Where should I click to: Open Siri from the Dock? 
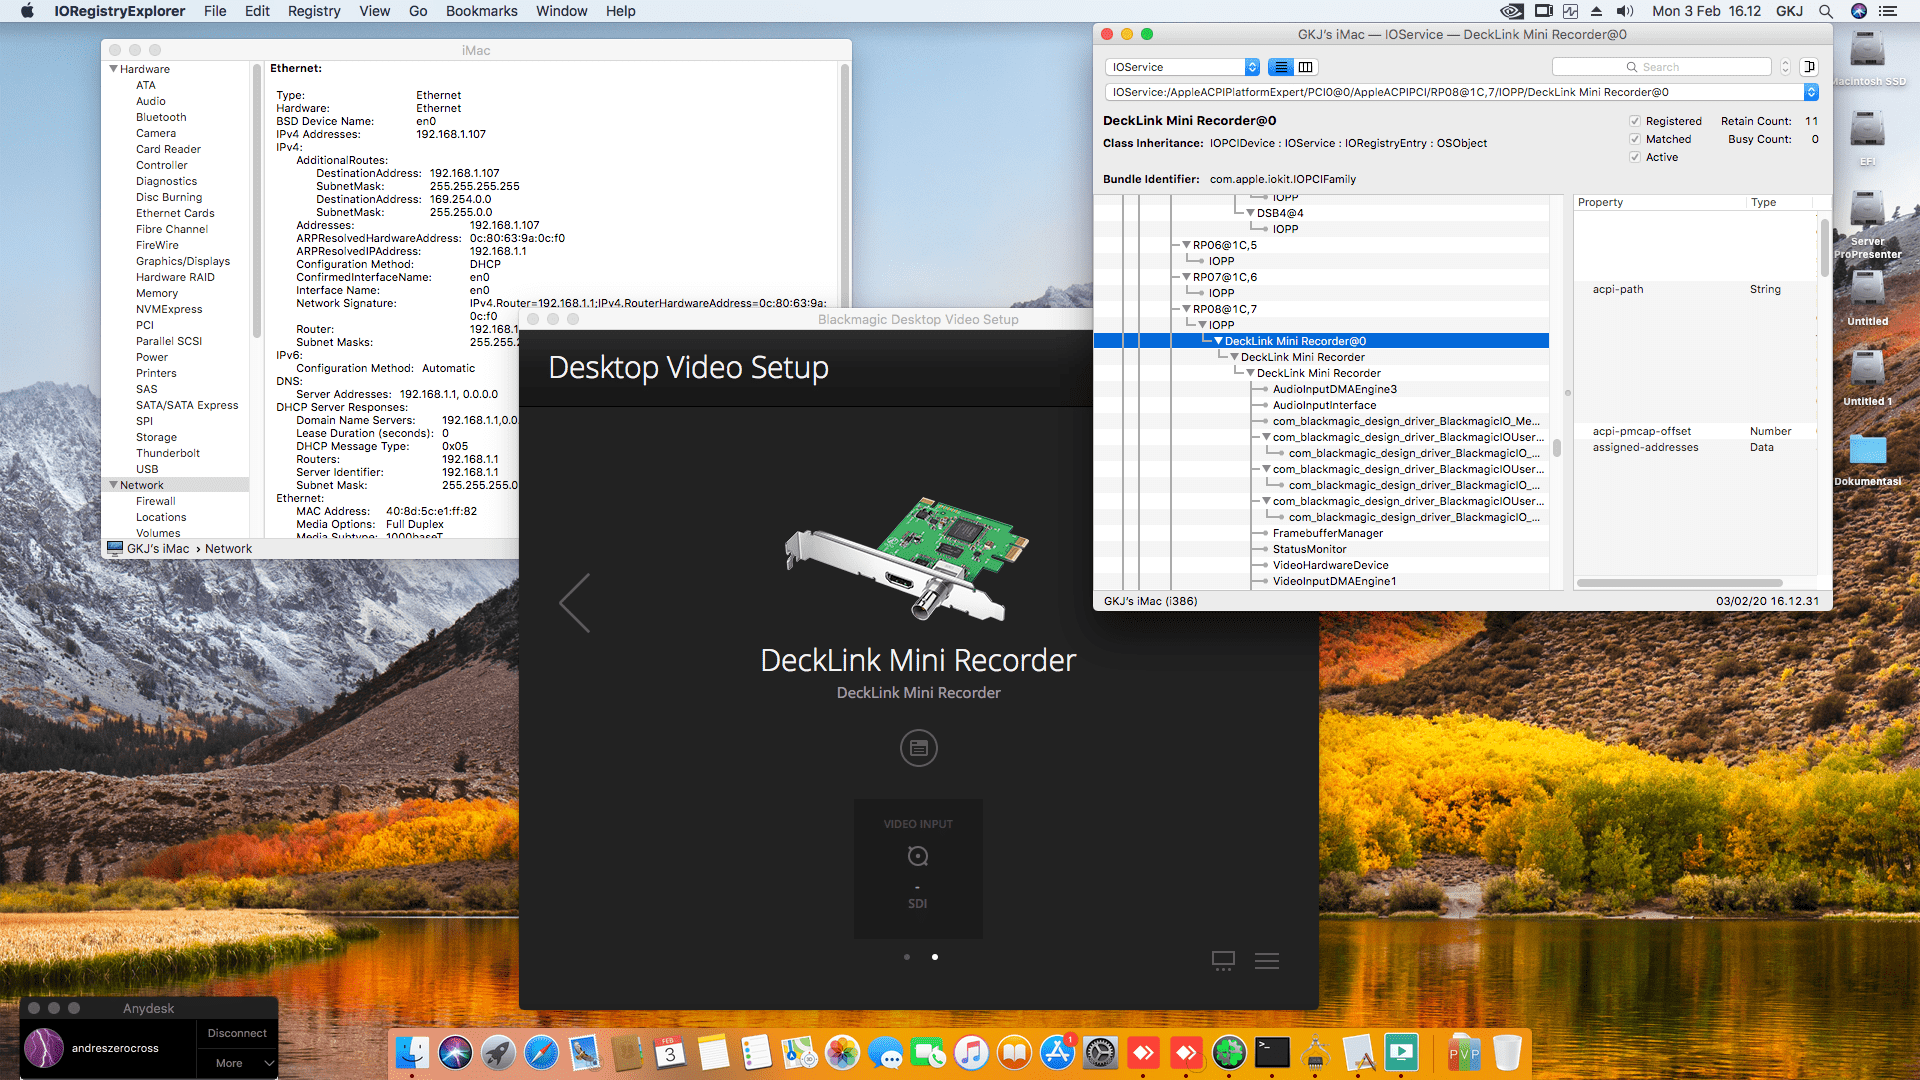[x=455, y=1052]
